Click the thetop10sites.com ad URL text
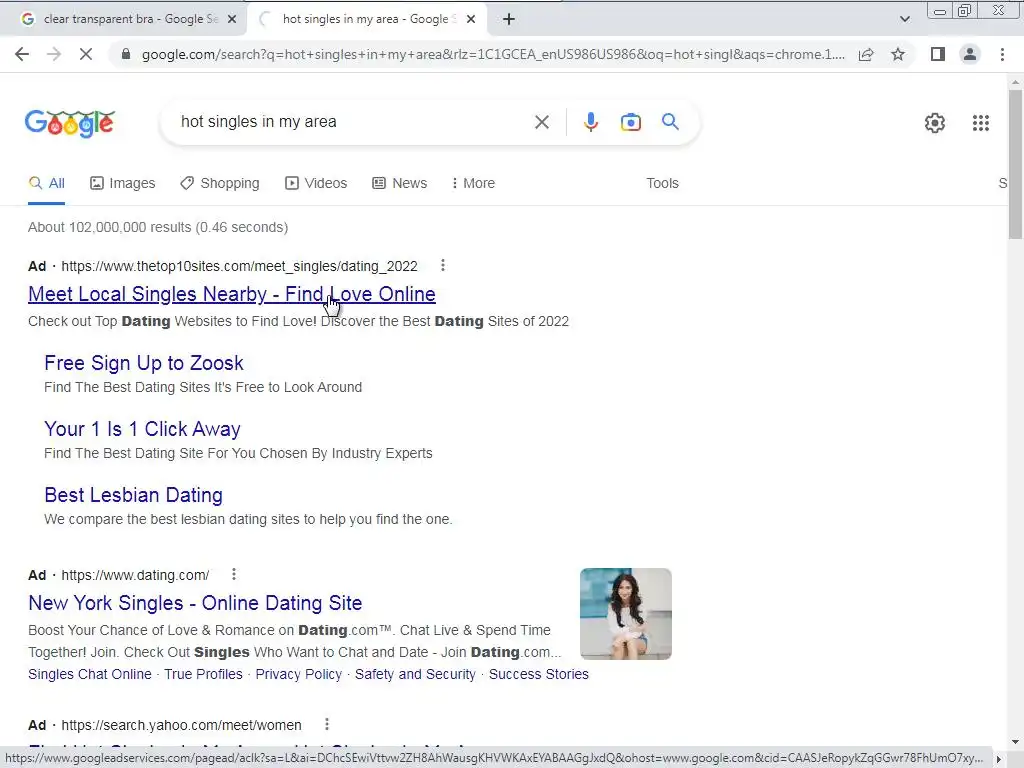 coord(239,266)
